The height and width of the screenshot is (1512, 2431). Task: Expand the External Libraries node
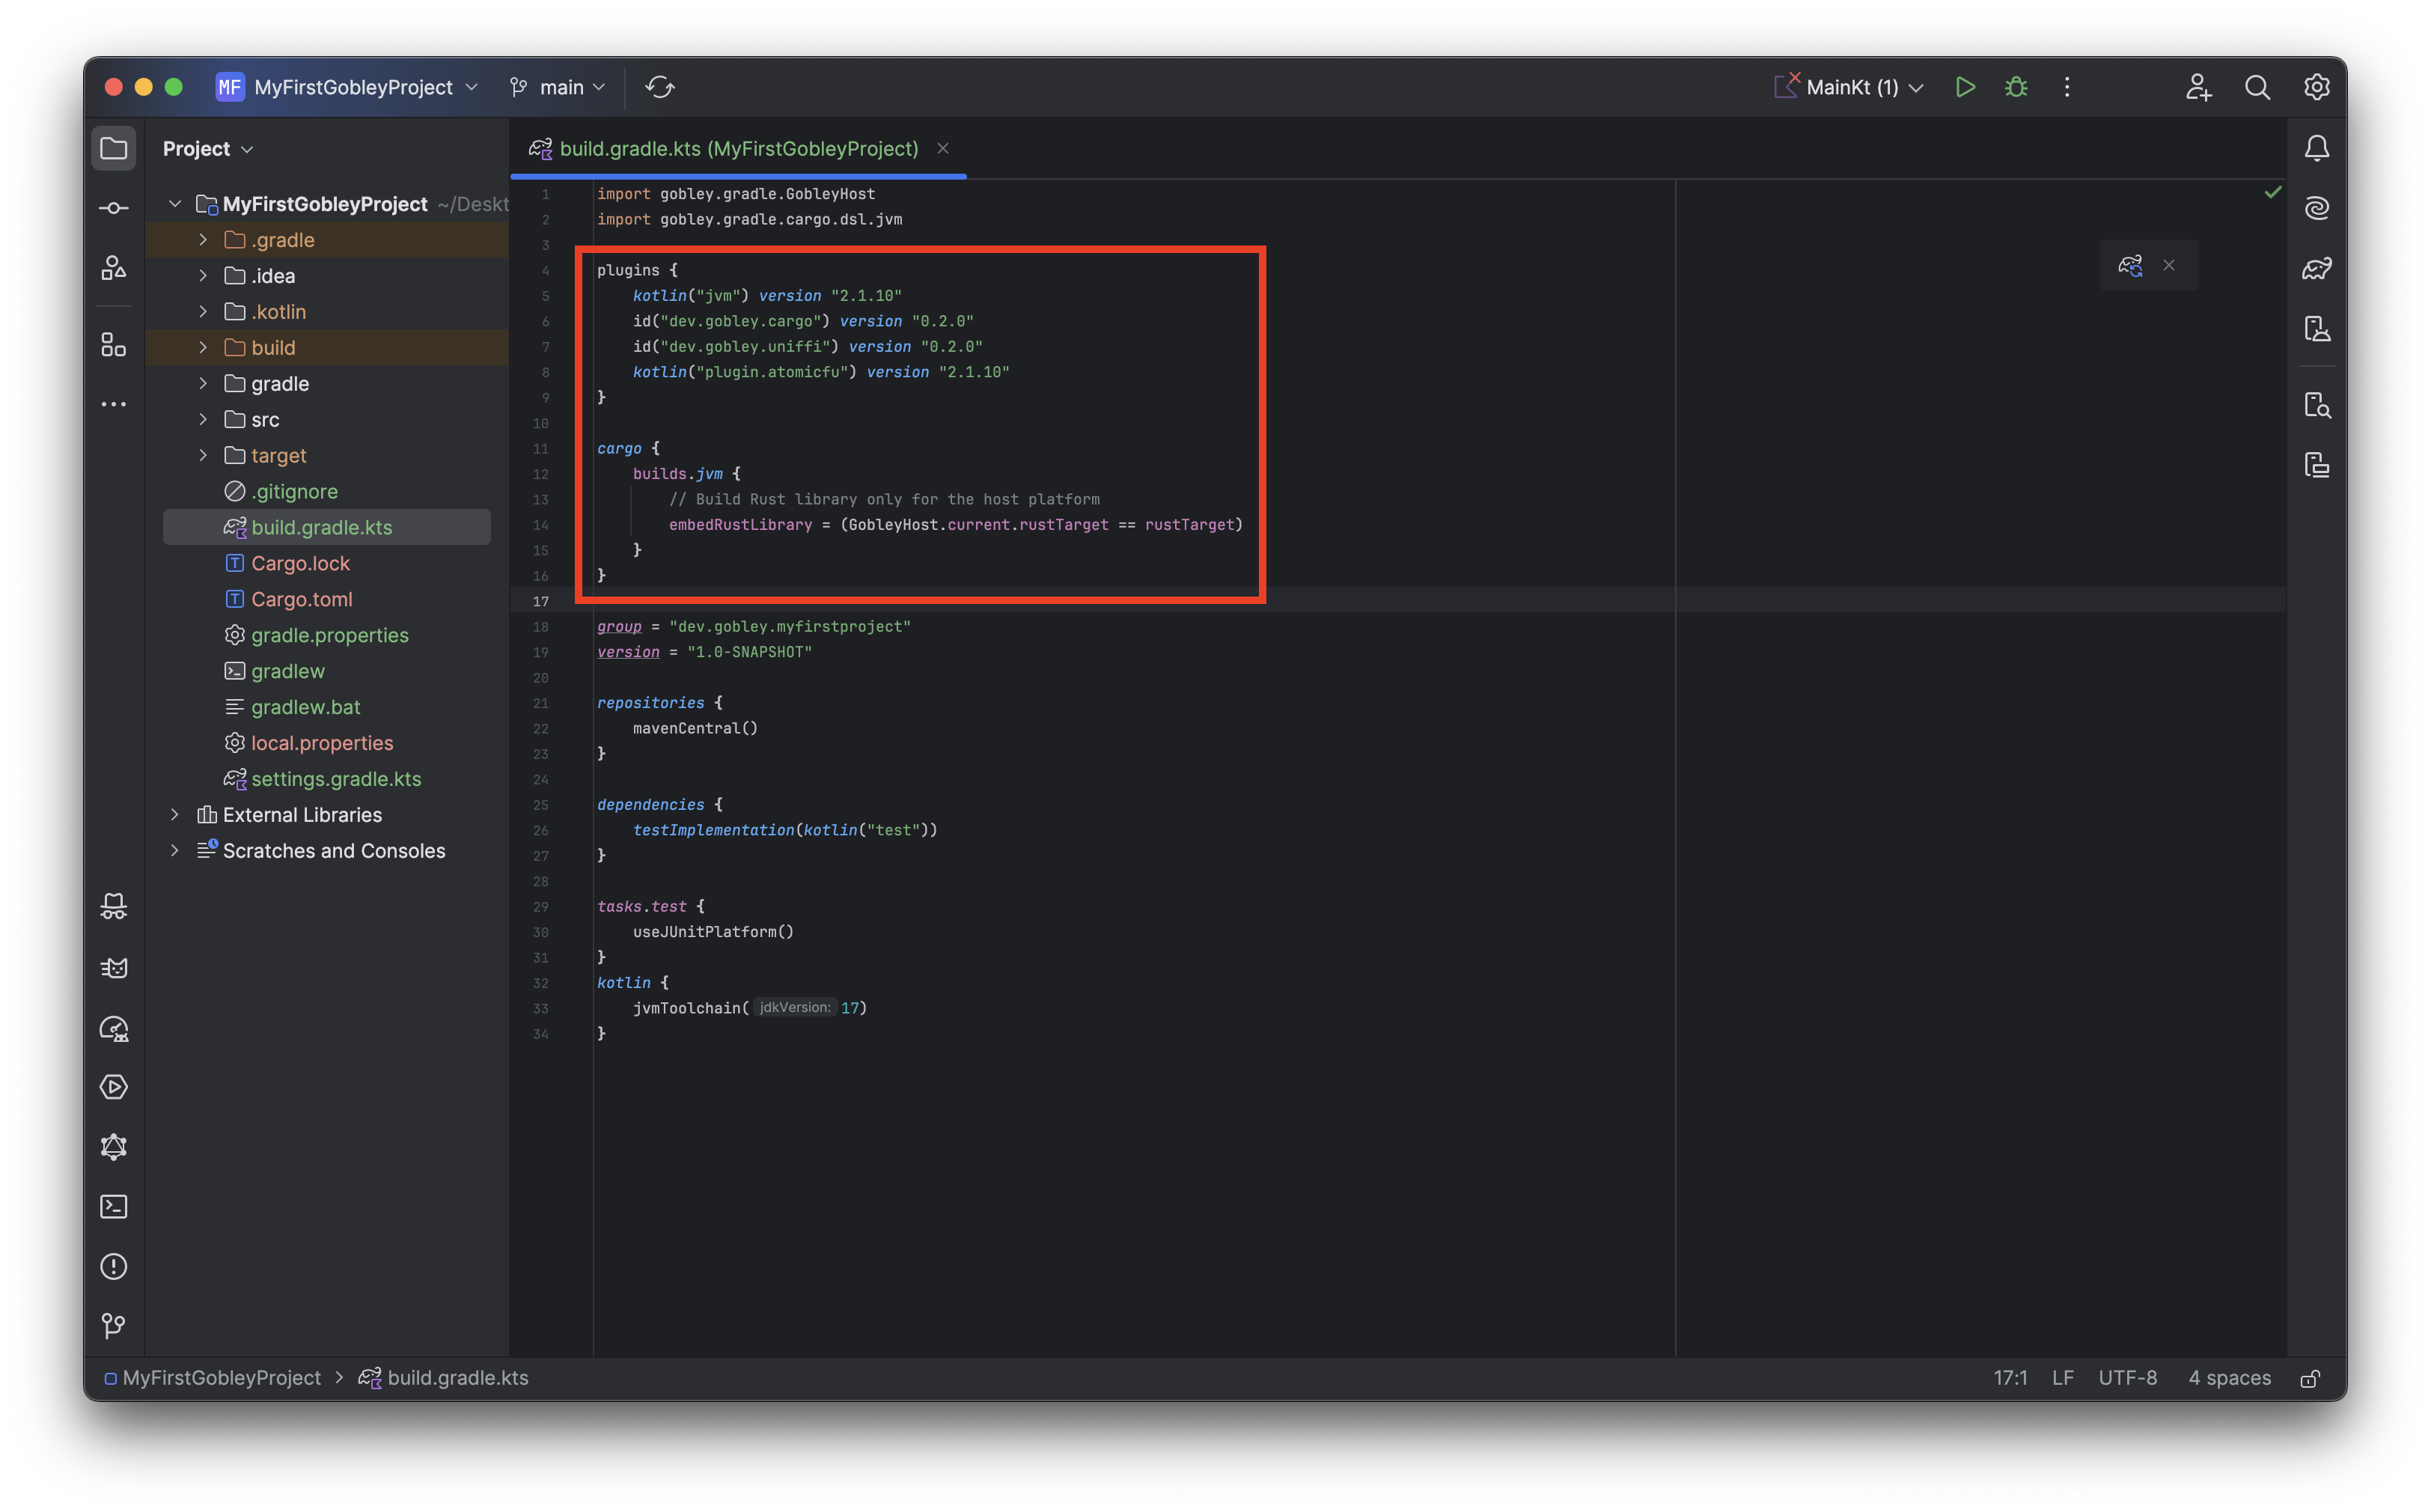(x=175, y=814)
